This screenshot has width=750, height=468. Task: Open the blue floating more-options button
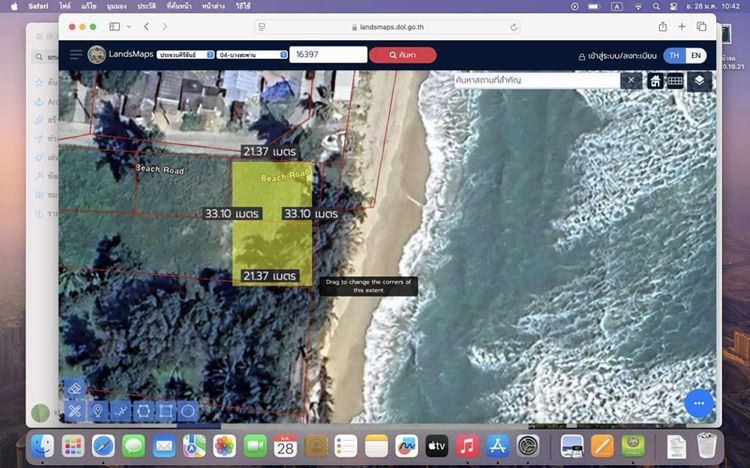pyautogui.click(x=699, y=403)
